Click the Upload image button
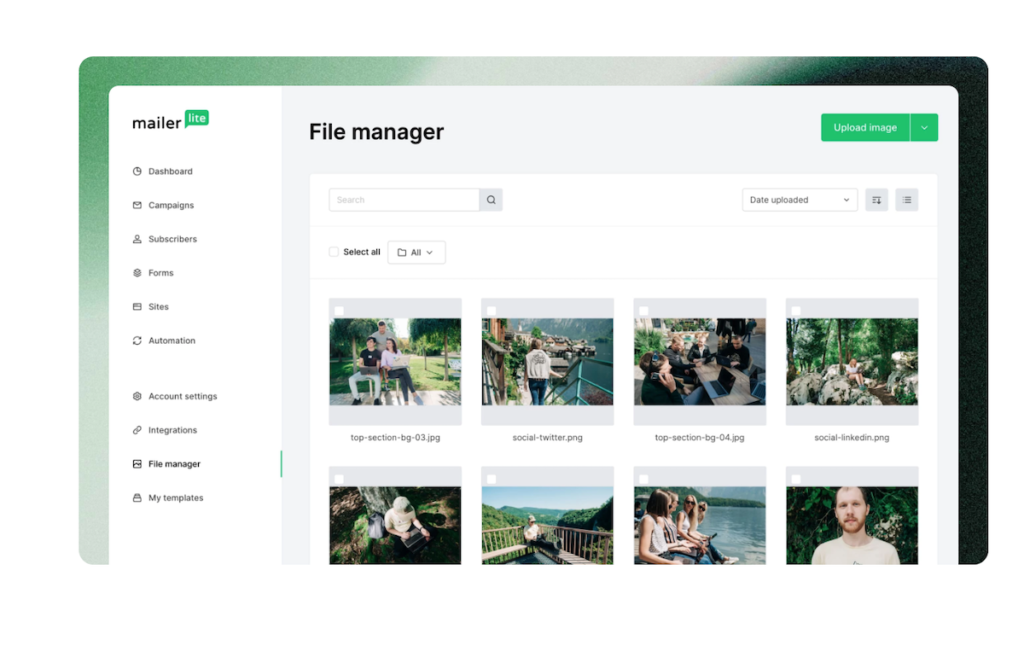This screenshot has width=1024, height=669. 865,127
